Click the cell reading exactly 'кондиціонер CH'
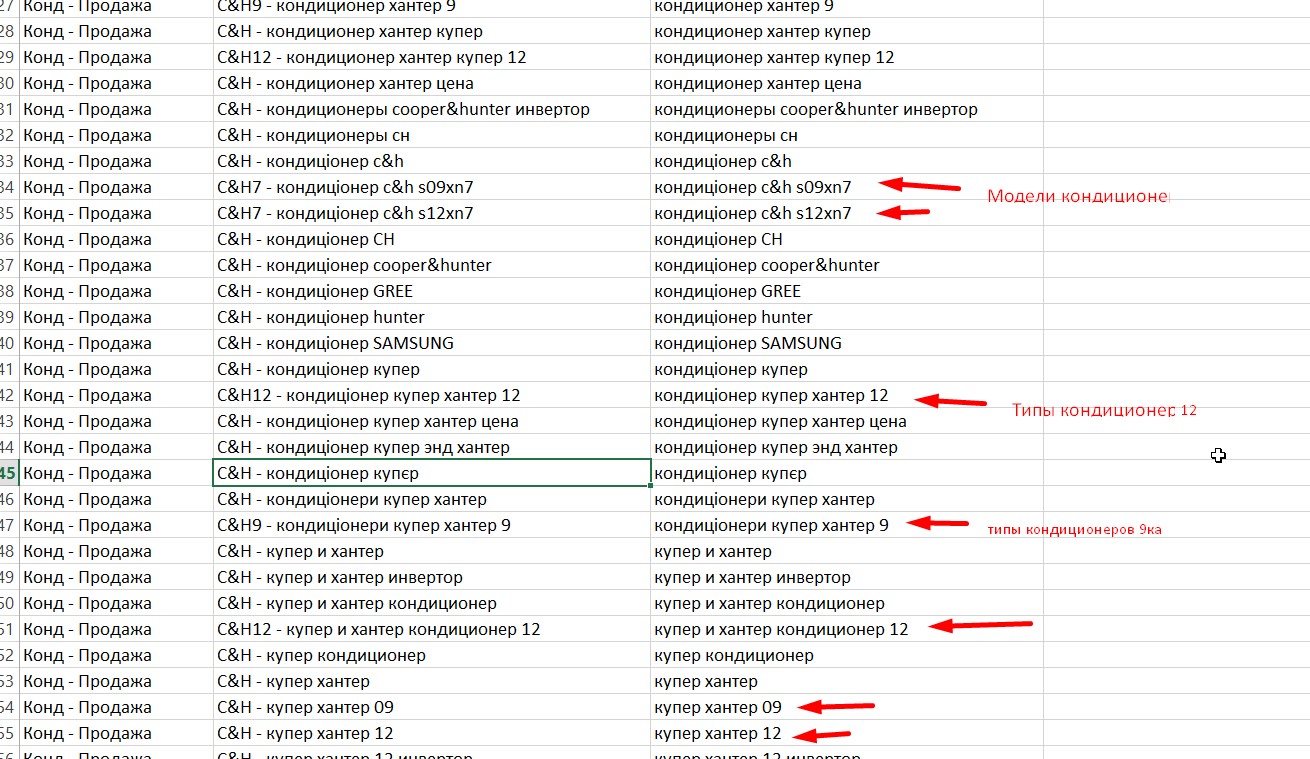The width and height of the screenshot is (1310, 759). 847,239
